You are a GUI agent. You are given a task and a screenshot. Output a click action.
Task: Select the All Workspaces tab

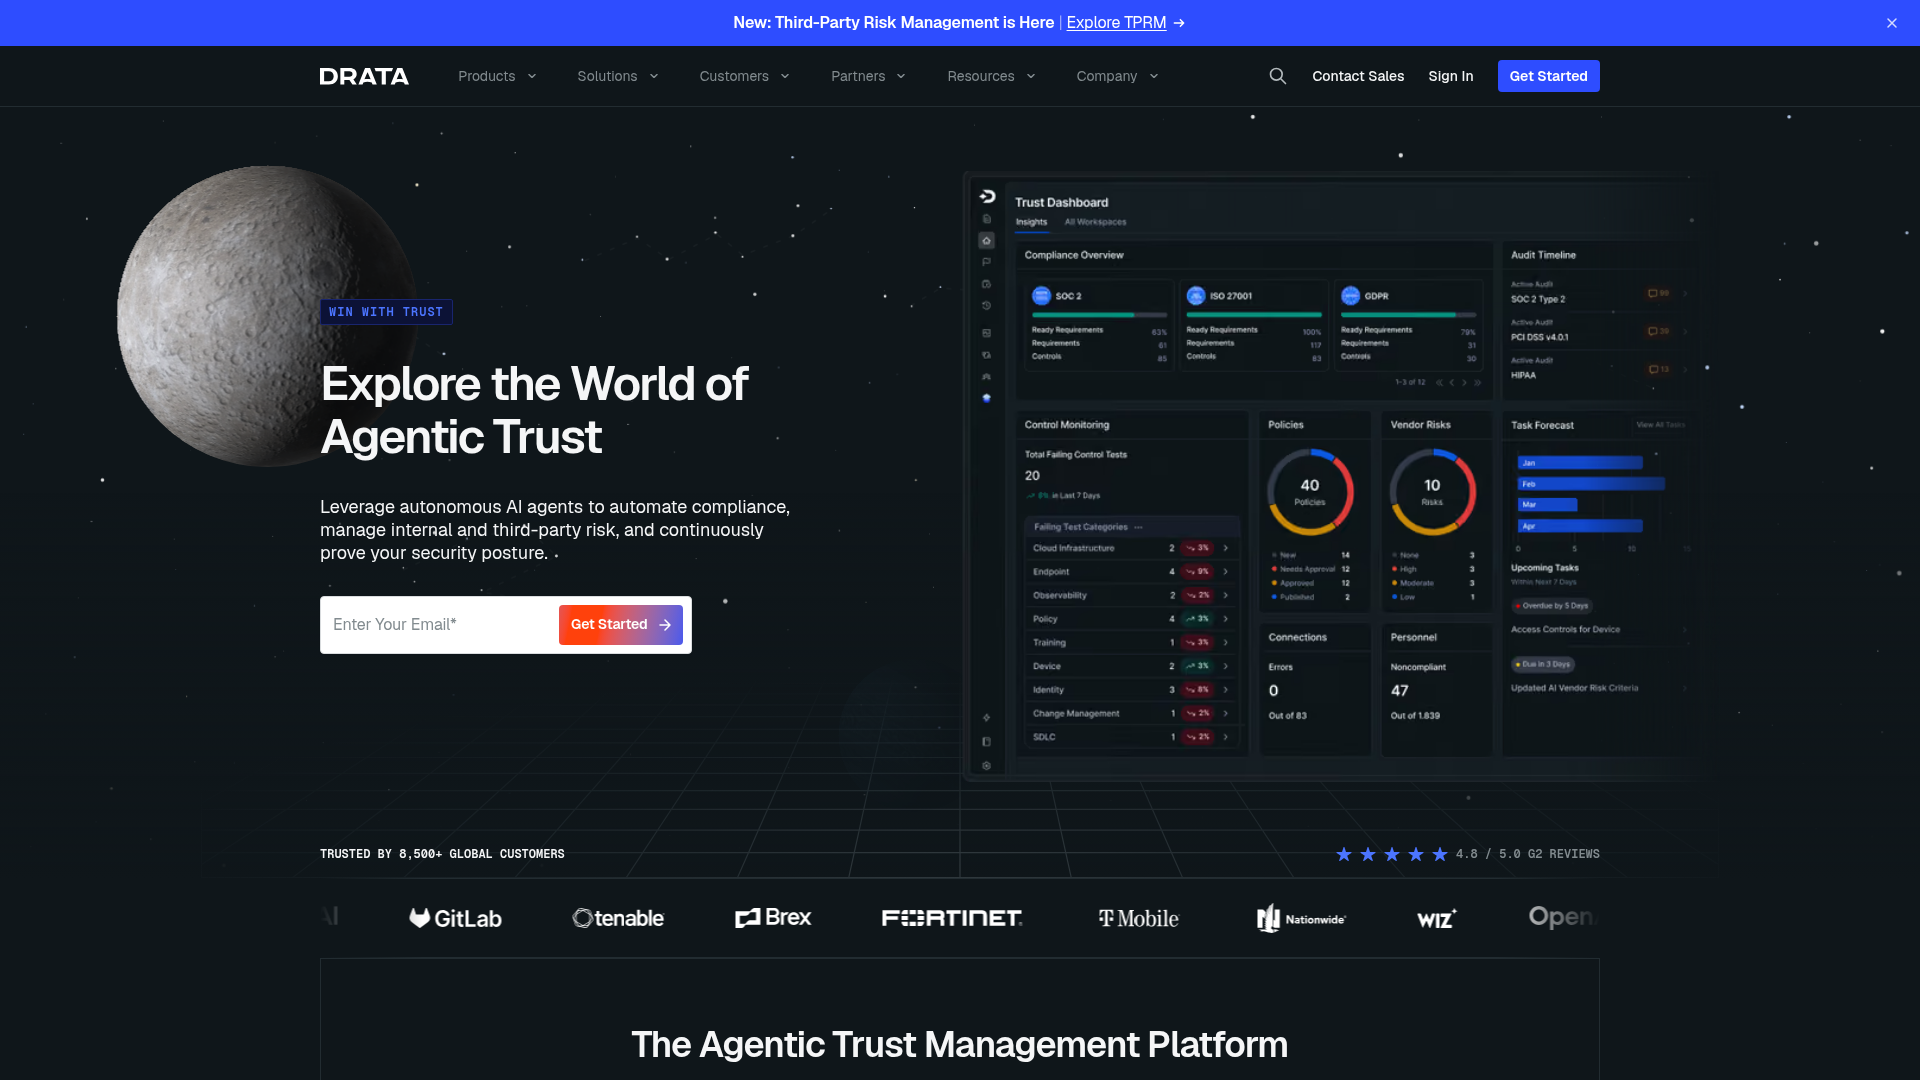pyautogui.click(x=1095, y=222)
